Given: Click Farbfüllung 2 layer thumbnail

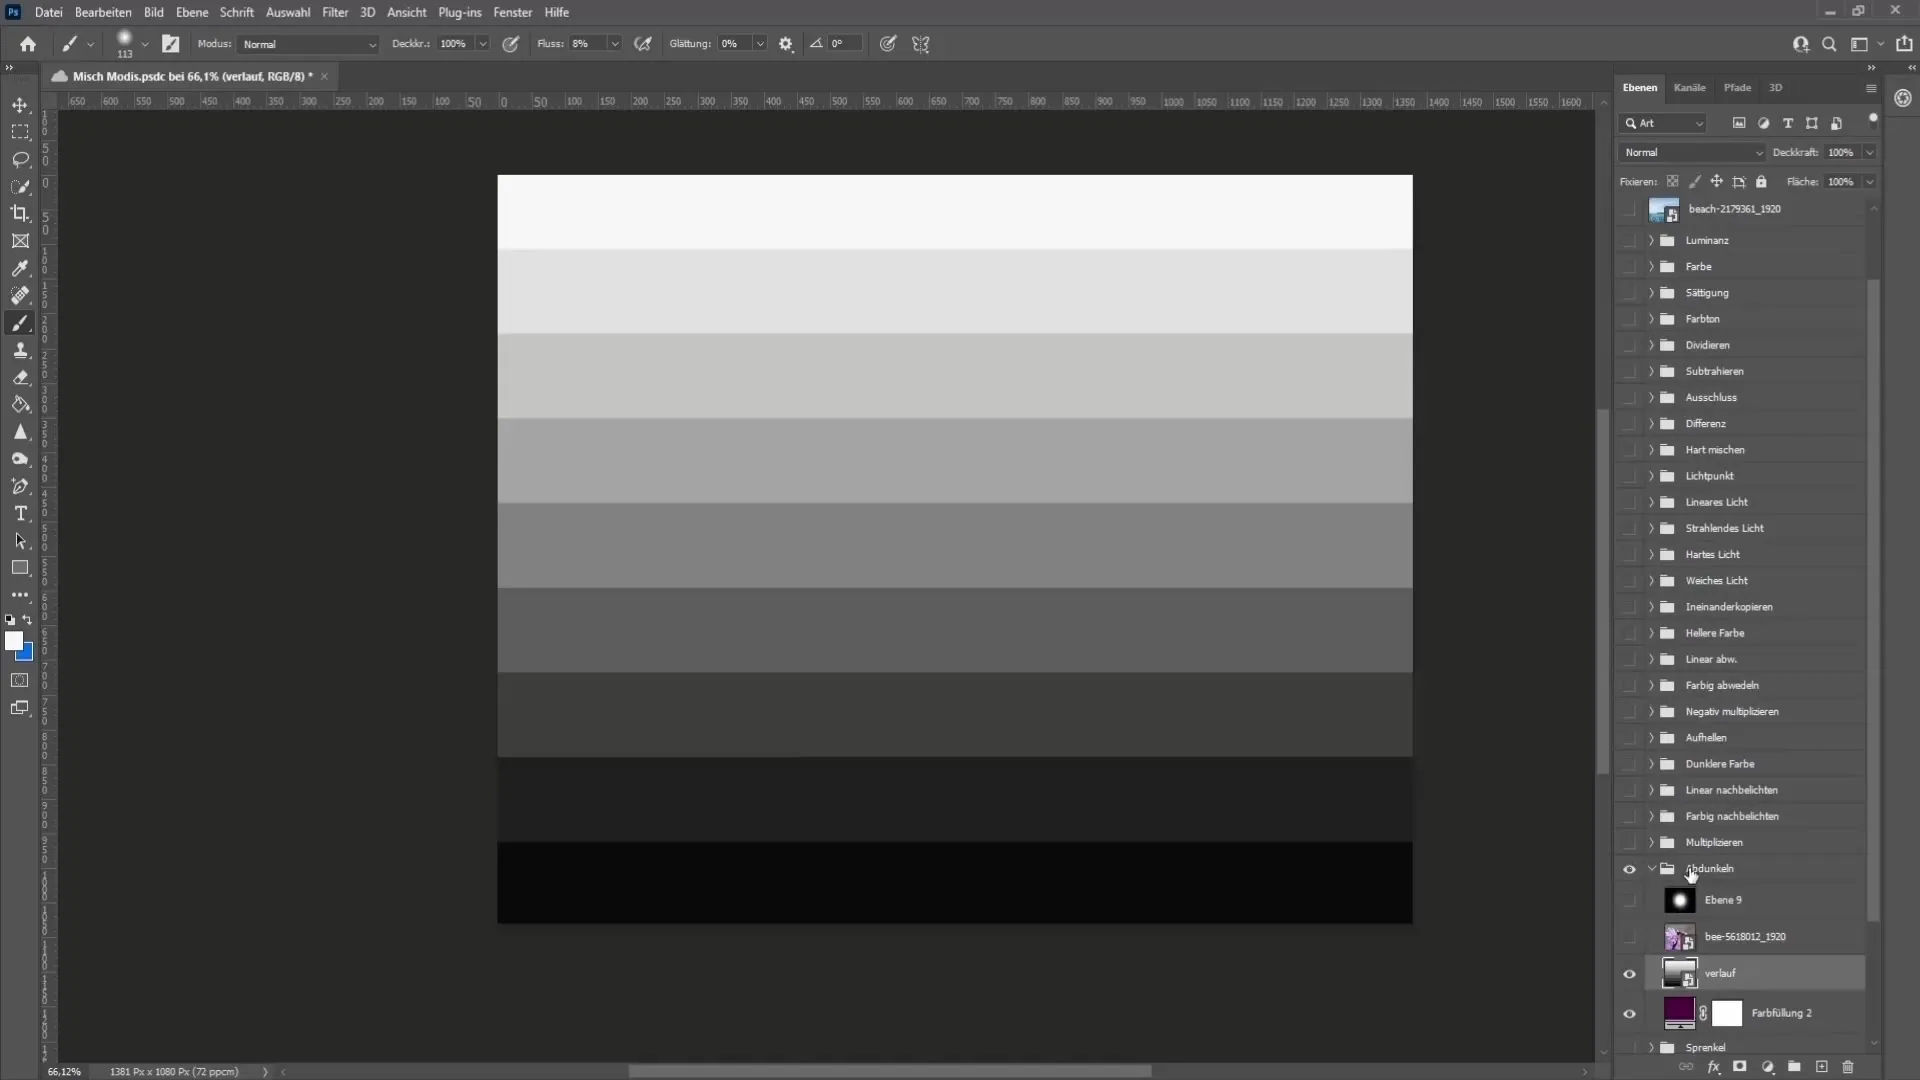Looking at the screenshot, I should pos(1679,1011).
